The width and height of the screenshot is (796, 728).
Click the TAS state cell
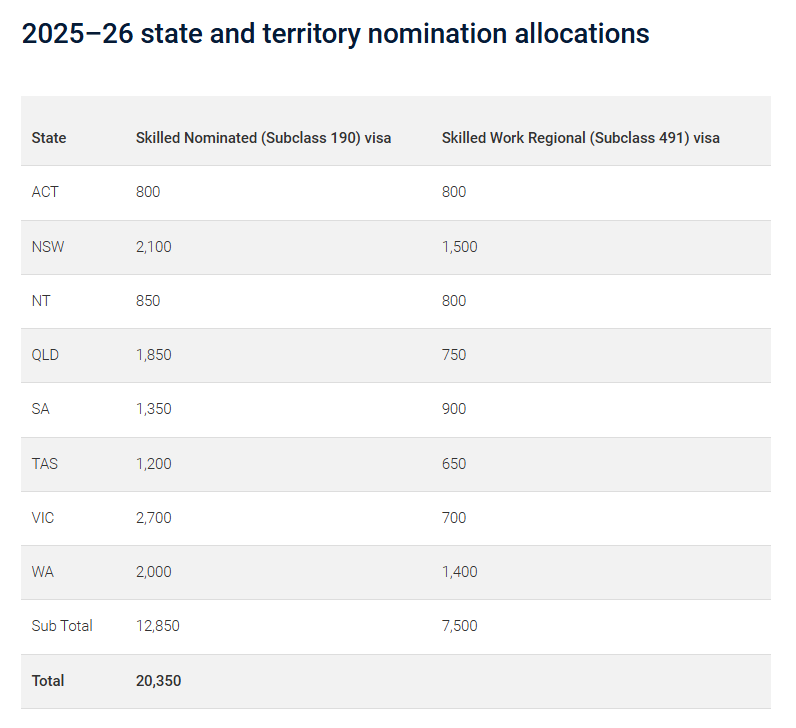pos(45,464)
